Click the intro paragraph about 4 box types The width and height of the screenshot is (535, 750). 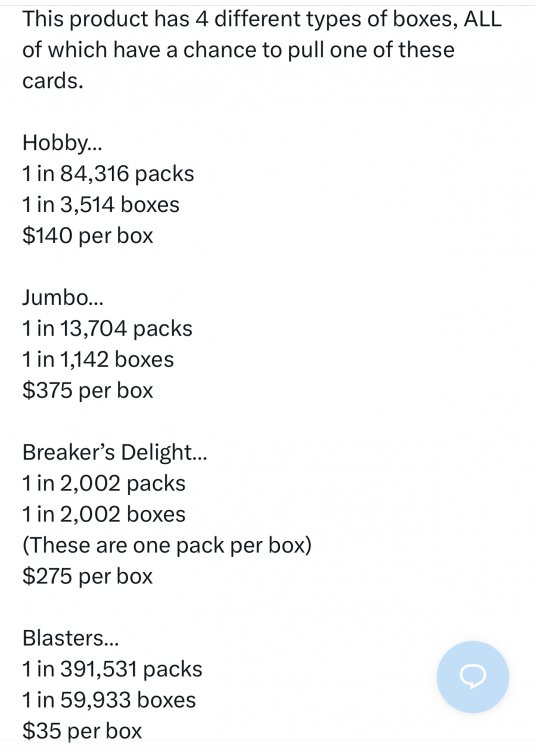[x=262, y=50]
